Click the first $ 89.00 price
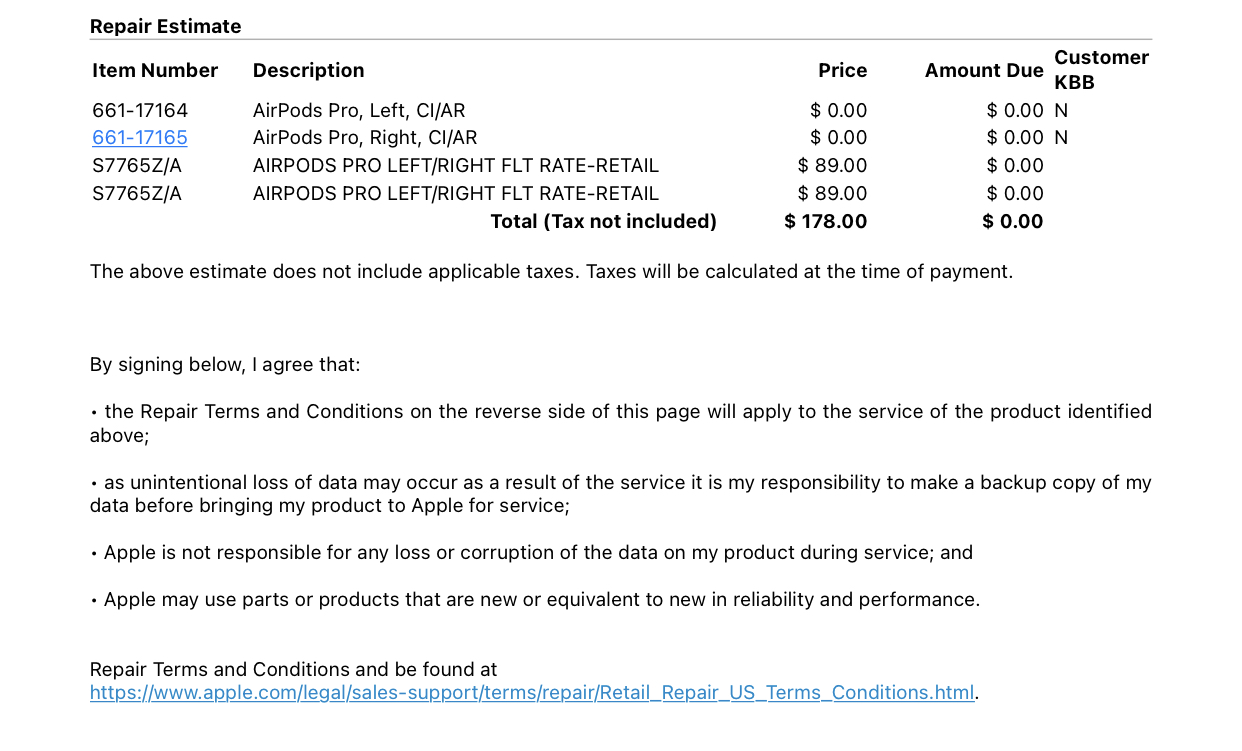 (x=833, y=166)
